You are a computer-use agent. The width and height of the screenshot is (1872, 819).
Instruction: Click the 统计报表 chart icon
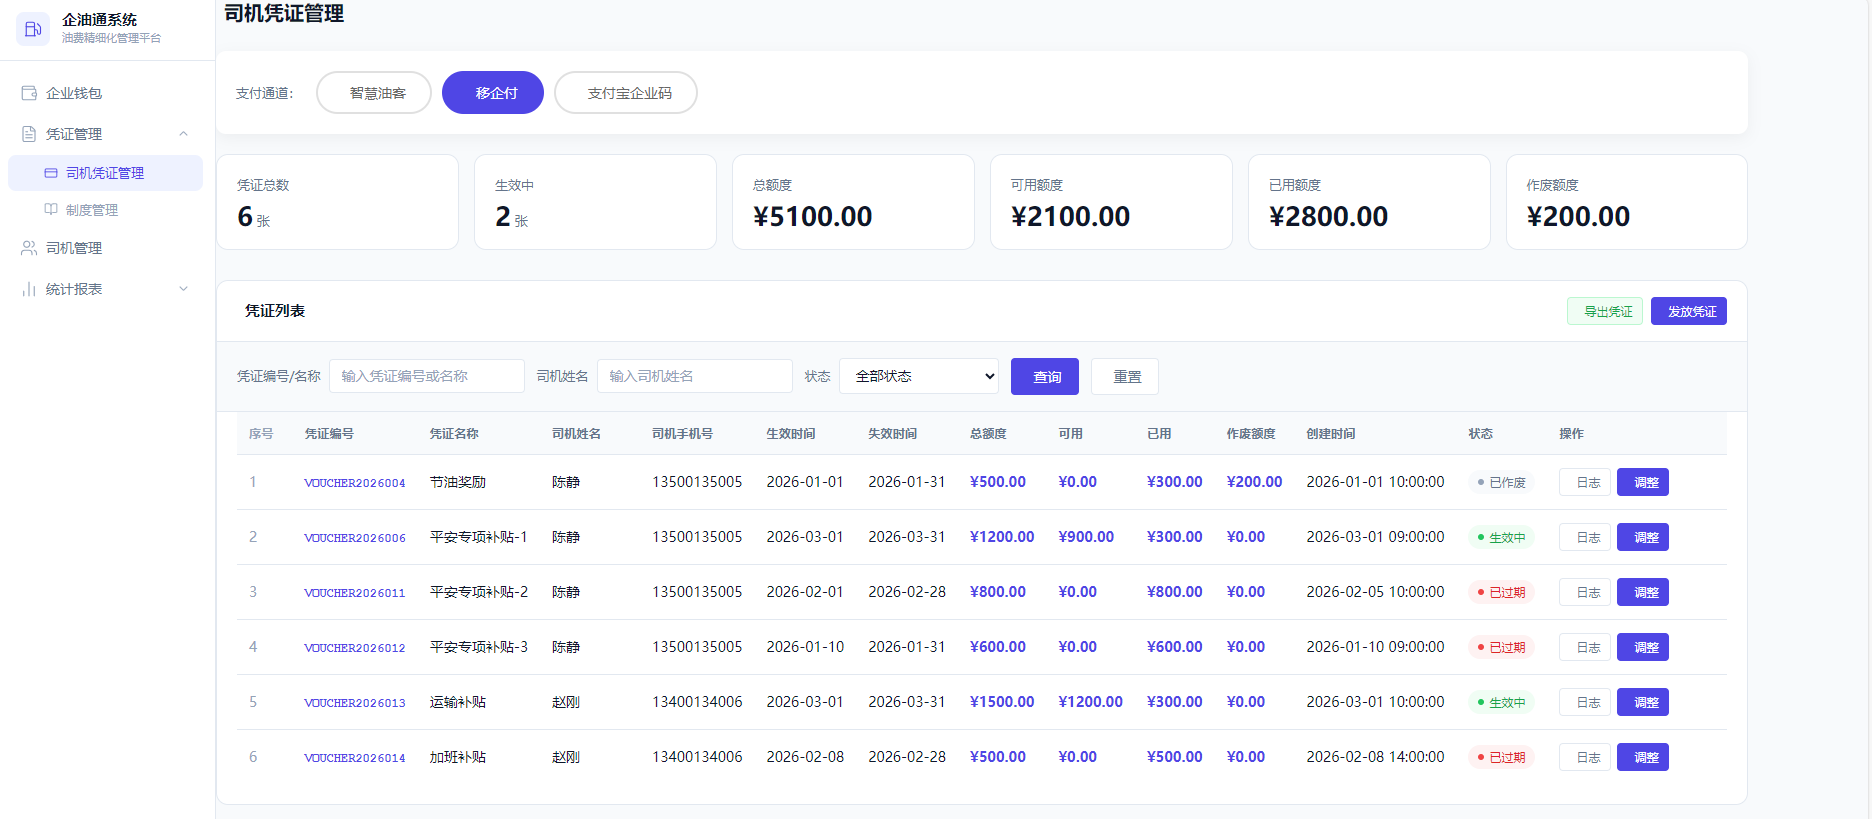click(x=29, y=289)
